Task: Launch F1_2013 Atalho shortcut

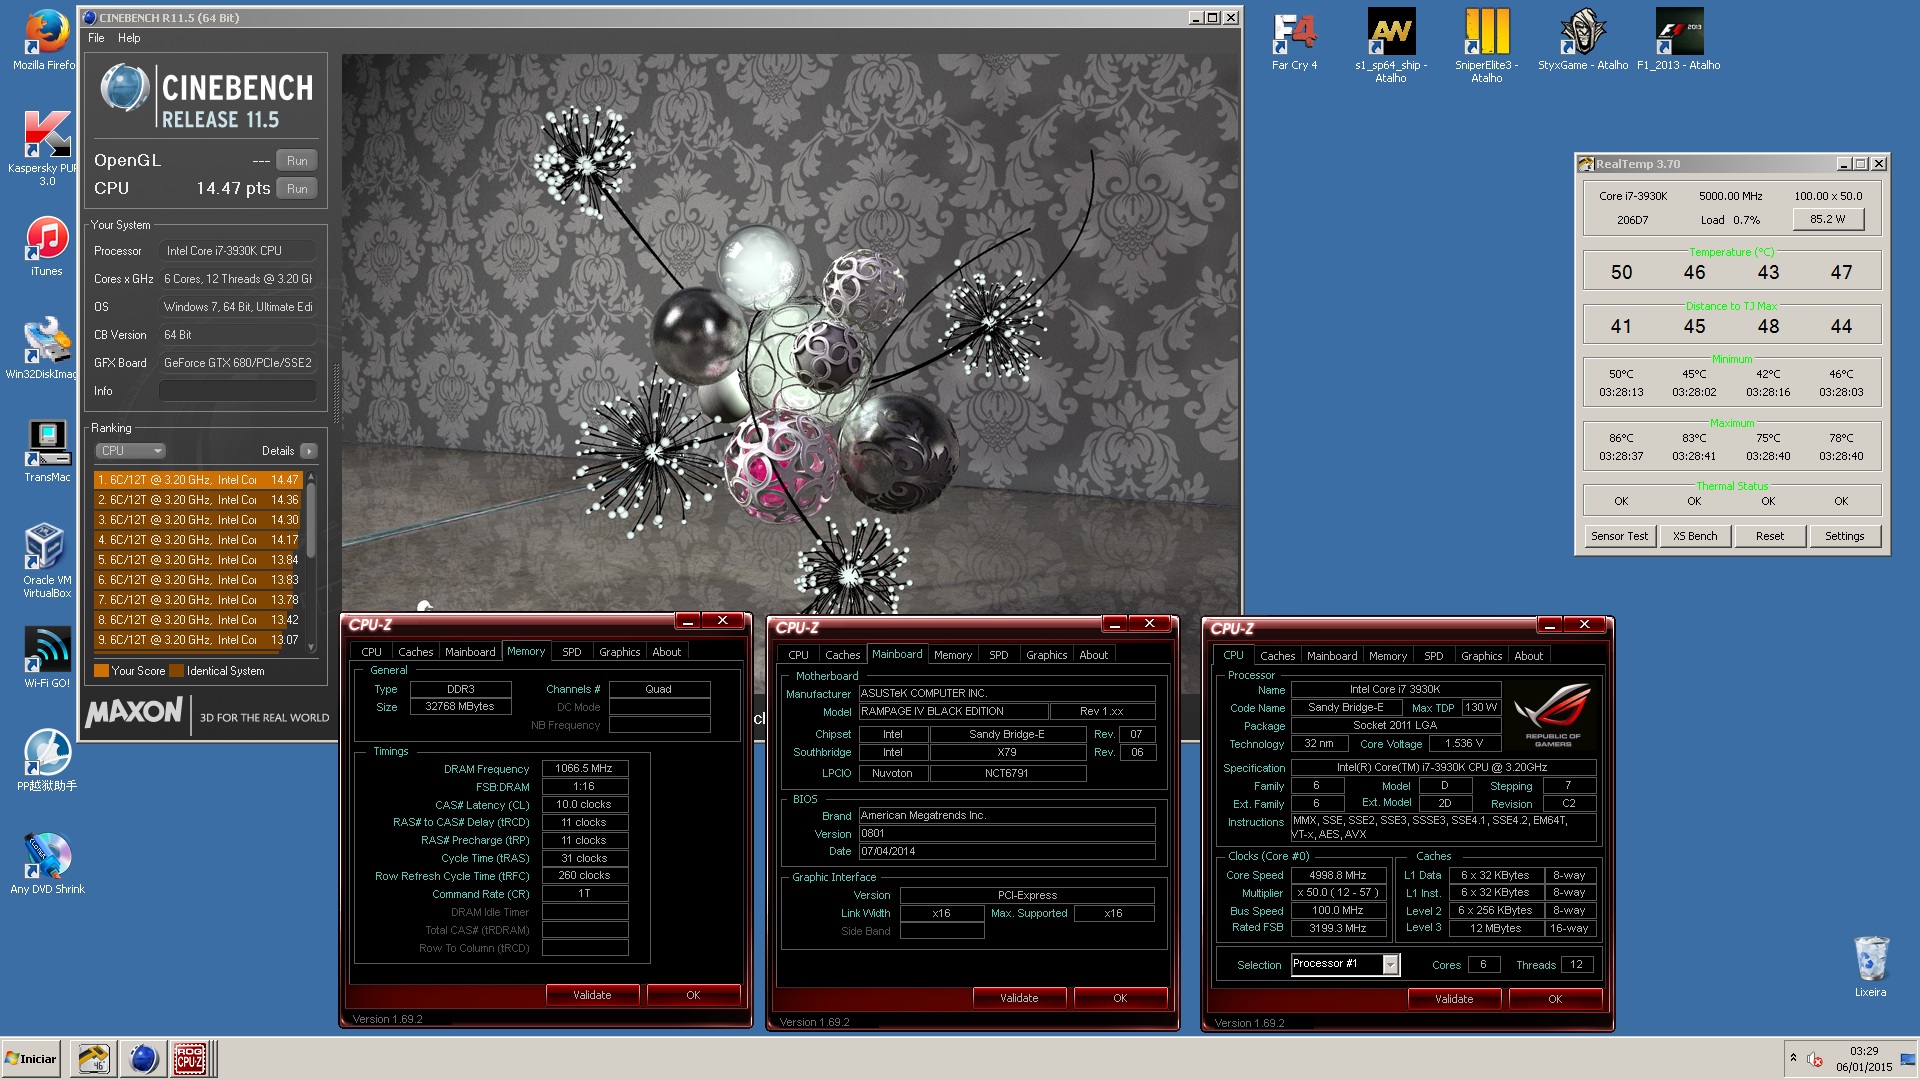Action: [1679, 40]
